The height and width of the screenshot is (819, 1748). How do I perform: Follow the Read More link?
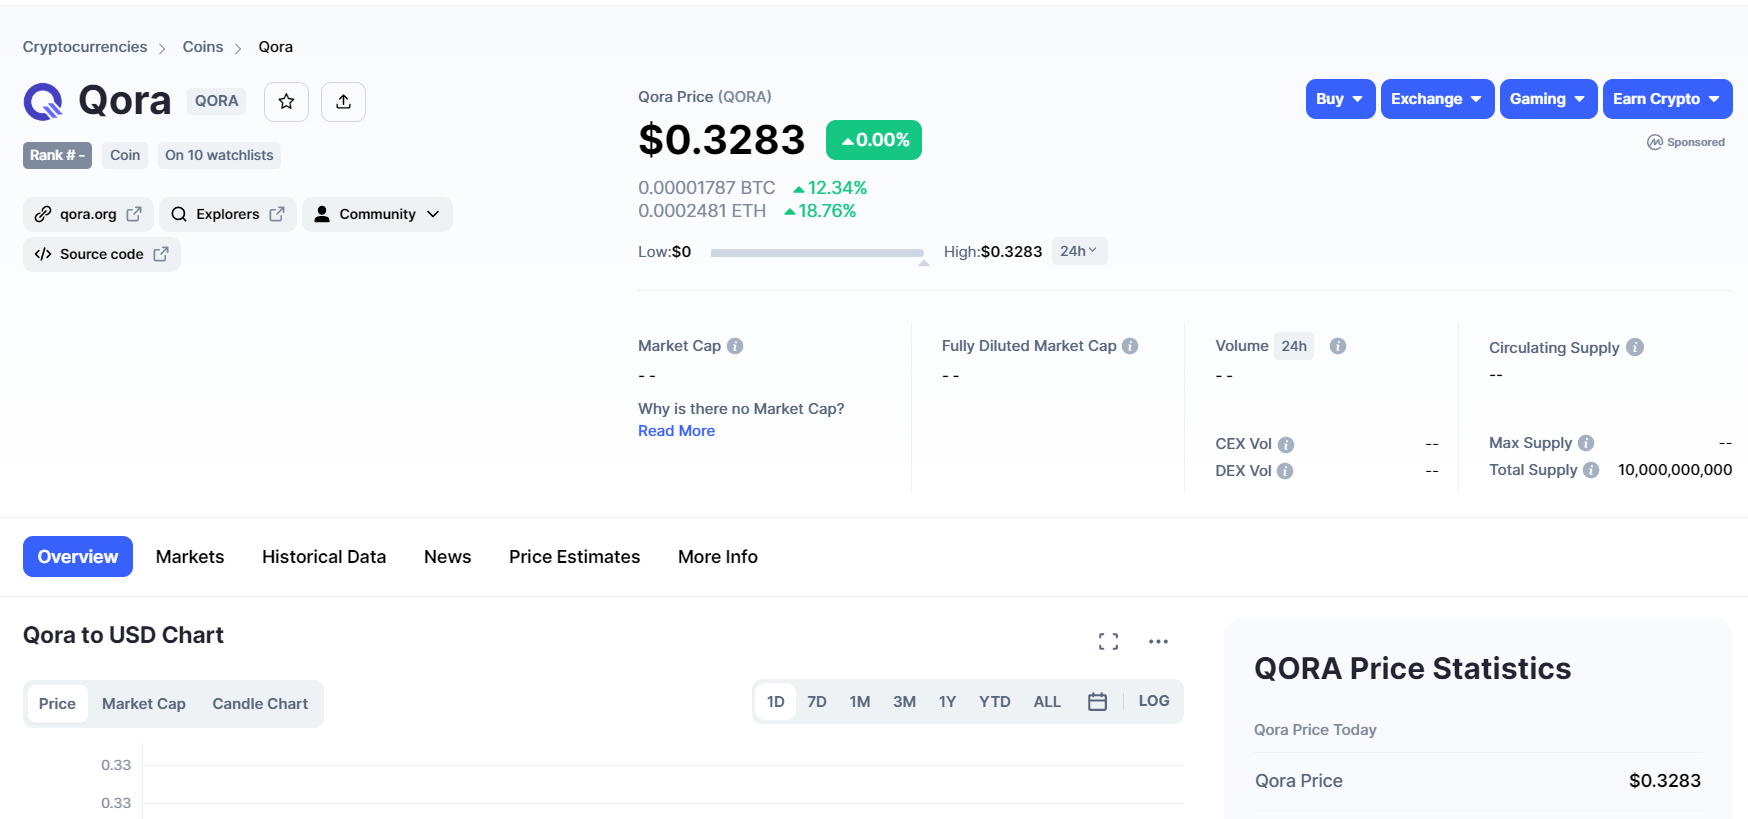click(676, 431)
